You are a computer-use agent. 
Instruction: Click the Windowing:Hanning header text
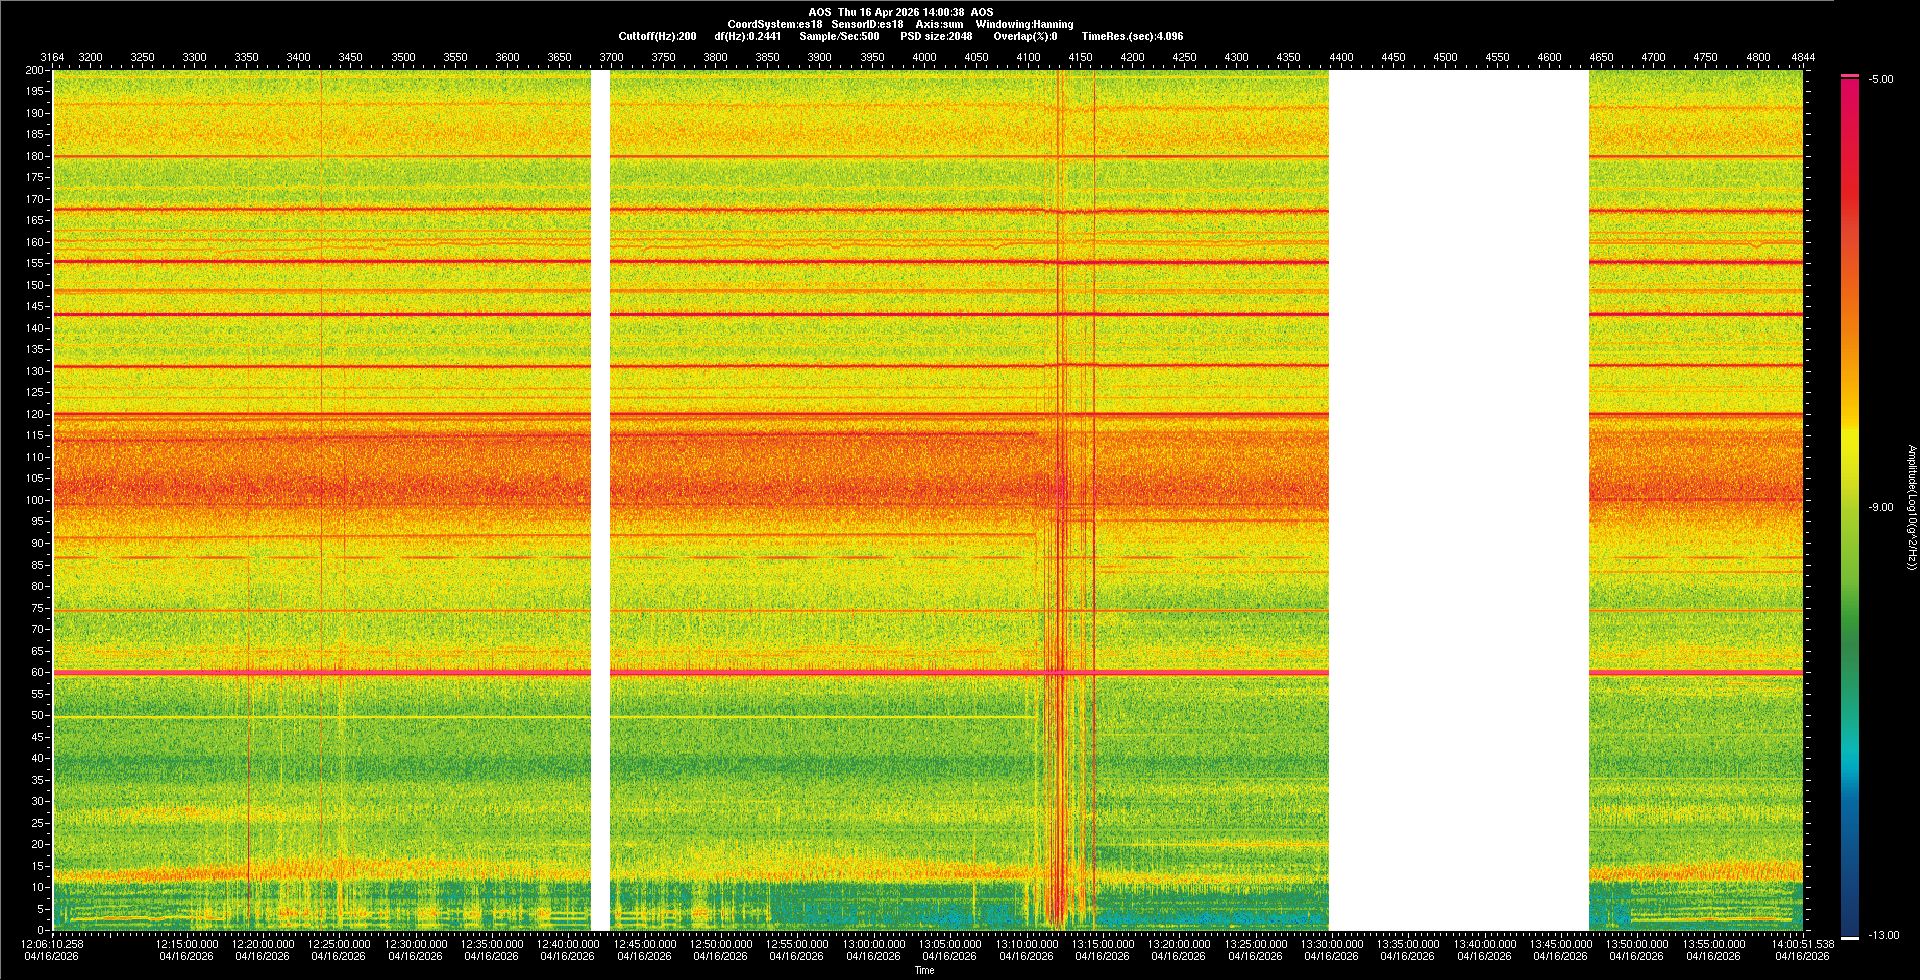coord(1024,24)
